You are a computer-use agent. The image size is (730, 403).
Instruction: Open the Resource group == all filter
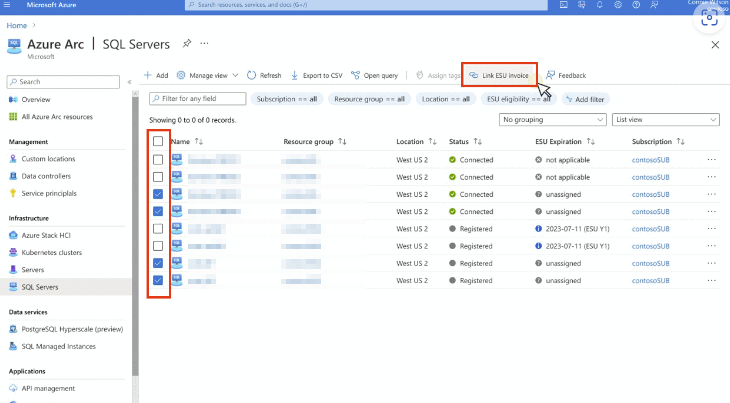pos(369,99)
